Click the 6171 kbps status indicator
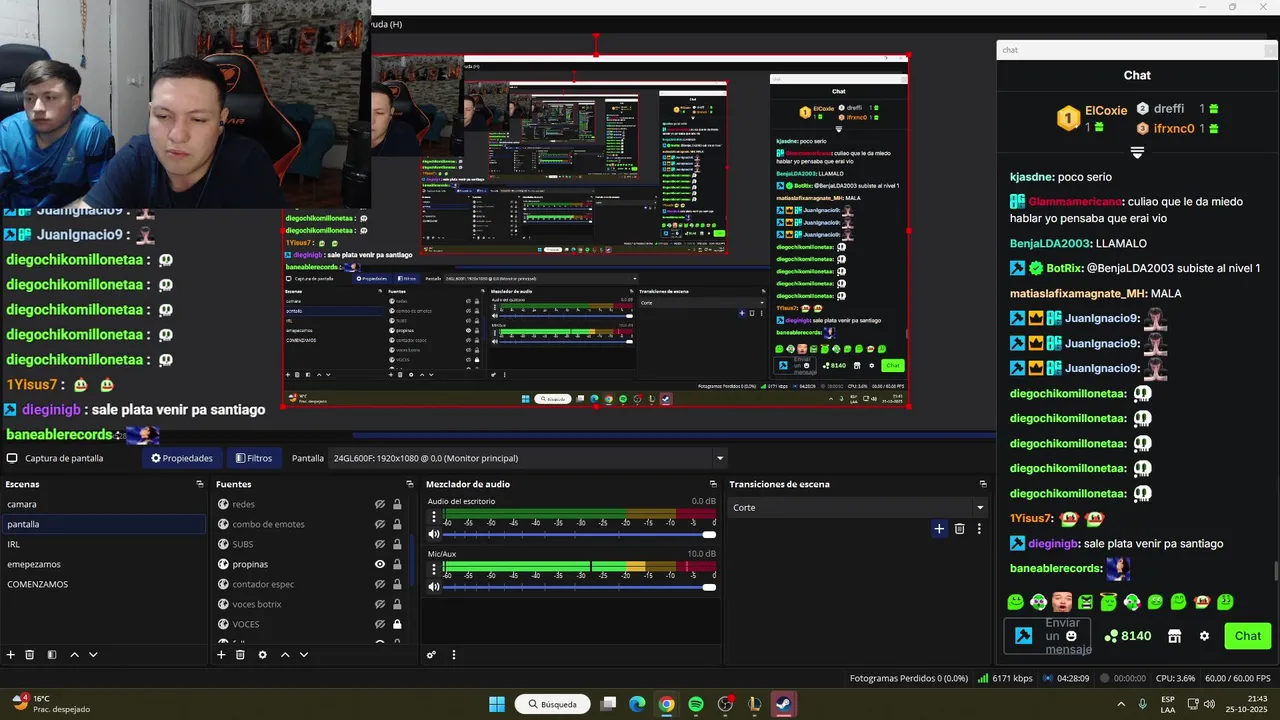Image resolution: width=1280 pixels, height=720 pixels. 1005,678
